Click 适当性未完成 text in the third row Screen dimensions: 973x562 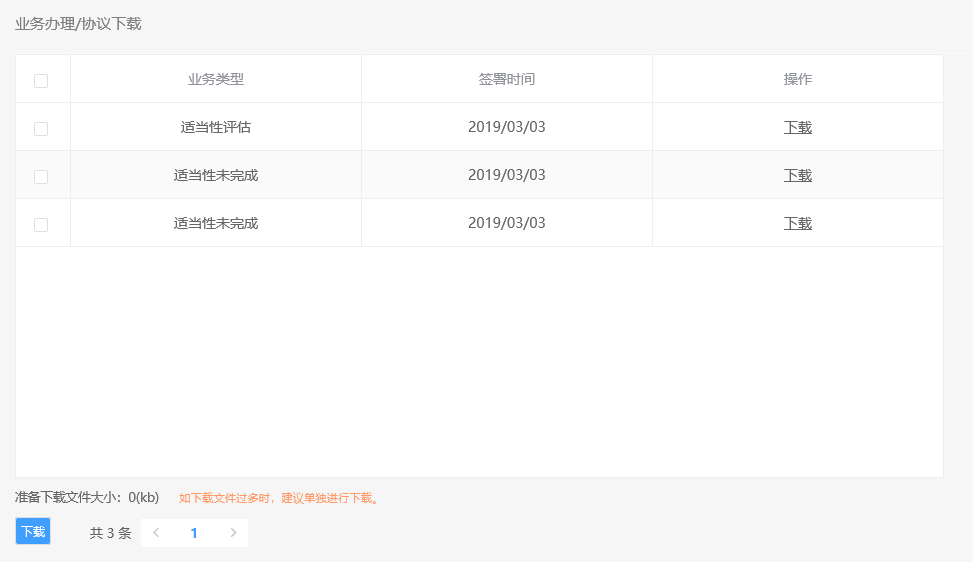point(216,224)
